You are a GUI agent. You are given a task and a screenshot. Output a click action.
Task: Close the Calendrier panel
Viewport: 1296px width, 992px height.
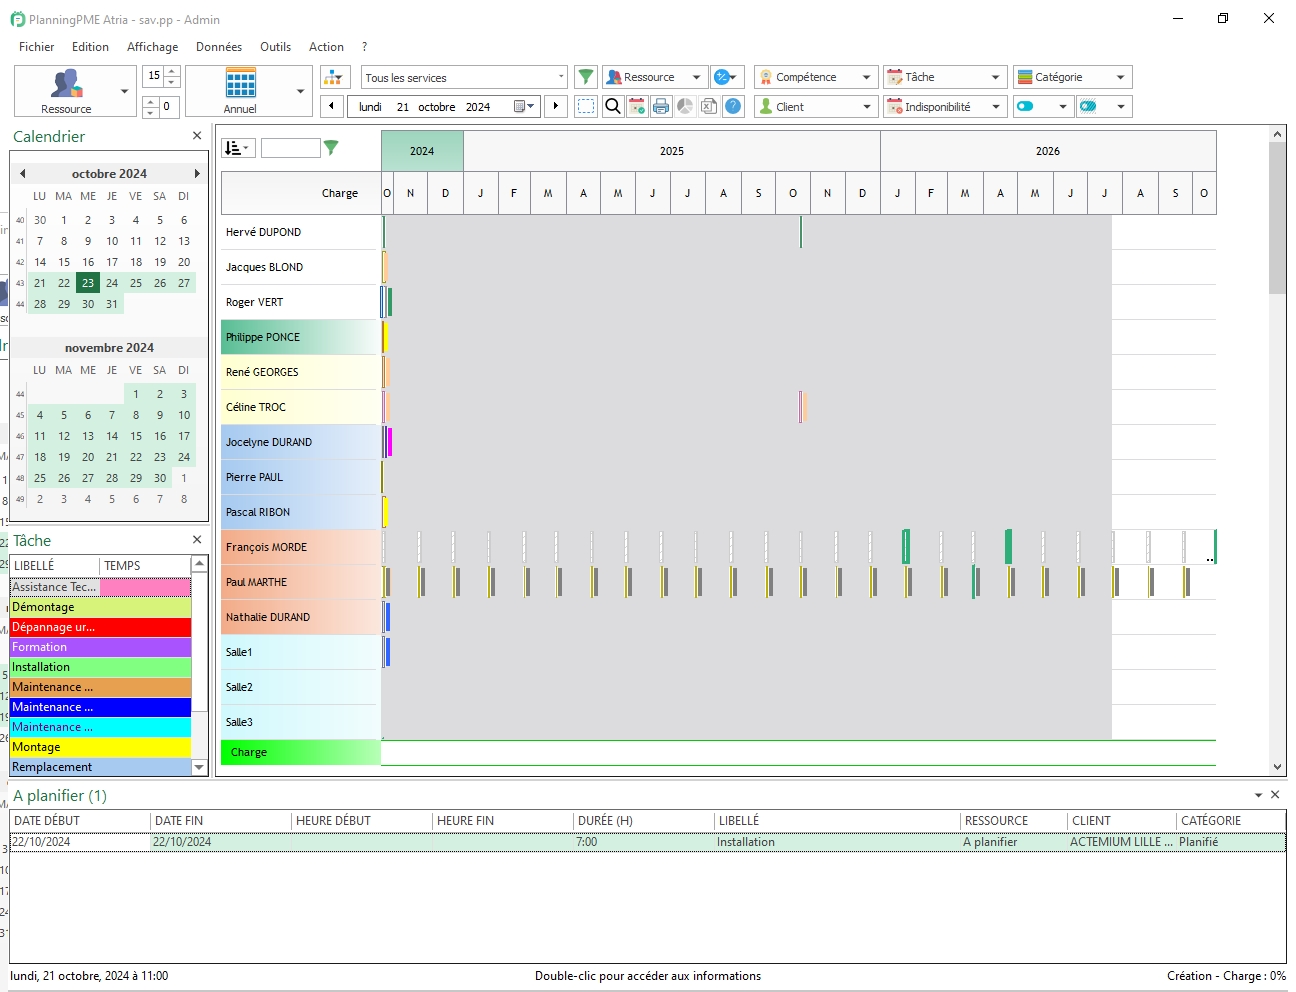196,136
